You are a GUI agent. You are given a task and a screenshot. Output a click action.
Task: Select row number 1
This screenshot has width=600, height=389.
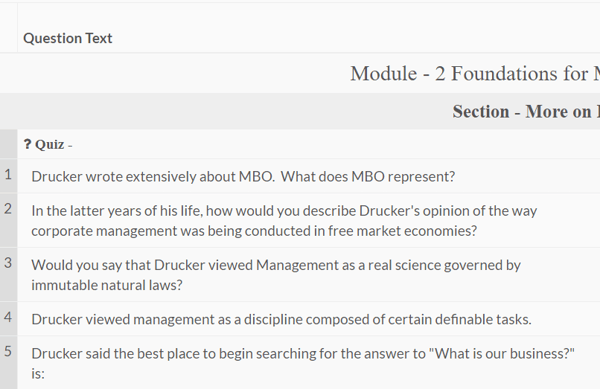click(x=8, y=174)
